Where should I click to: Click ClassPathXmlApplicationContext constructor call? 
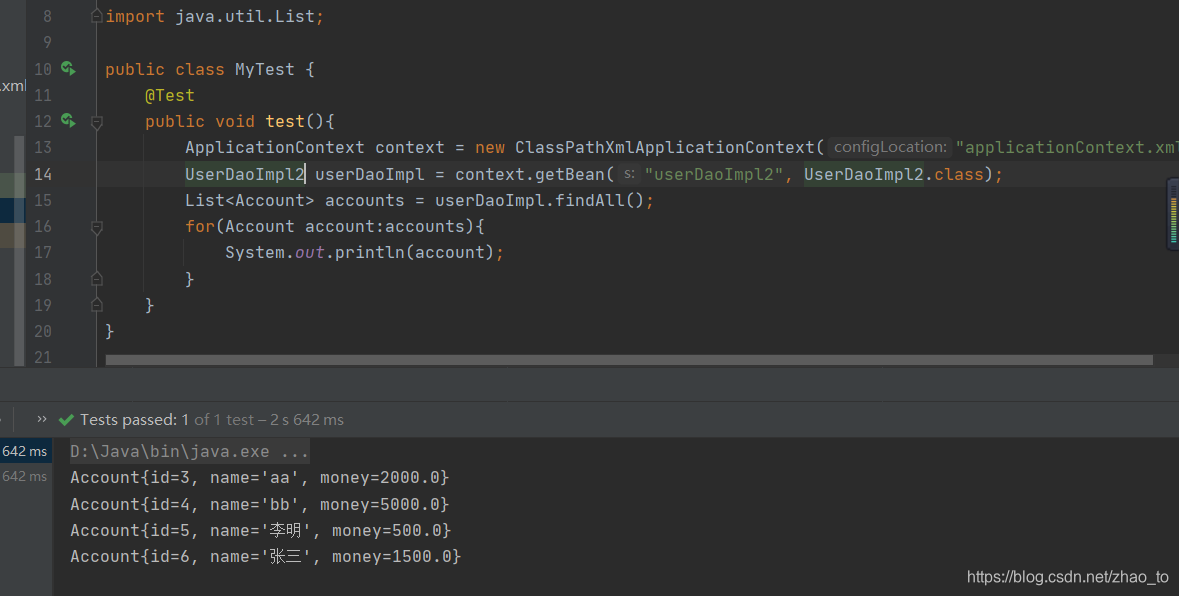tap(665, 147)
